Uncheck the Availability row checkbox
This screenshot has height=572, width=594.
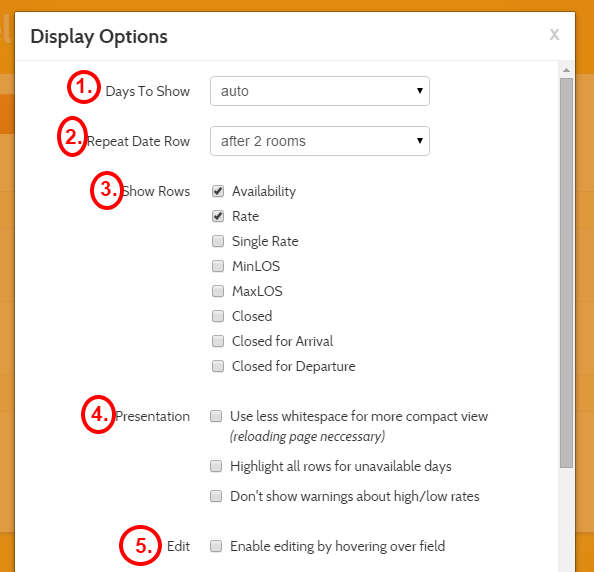[x=218, y=191]
